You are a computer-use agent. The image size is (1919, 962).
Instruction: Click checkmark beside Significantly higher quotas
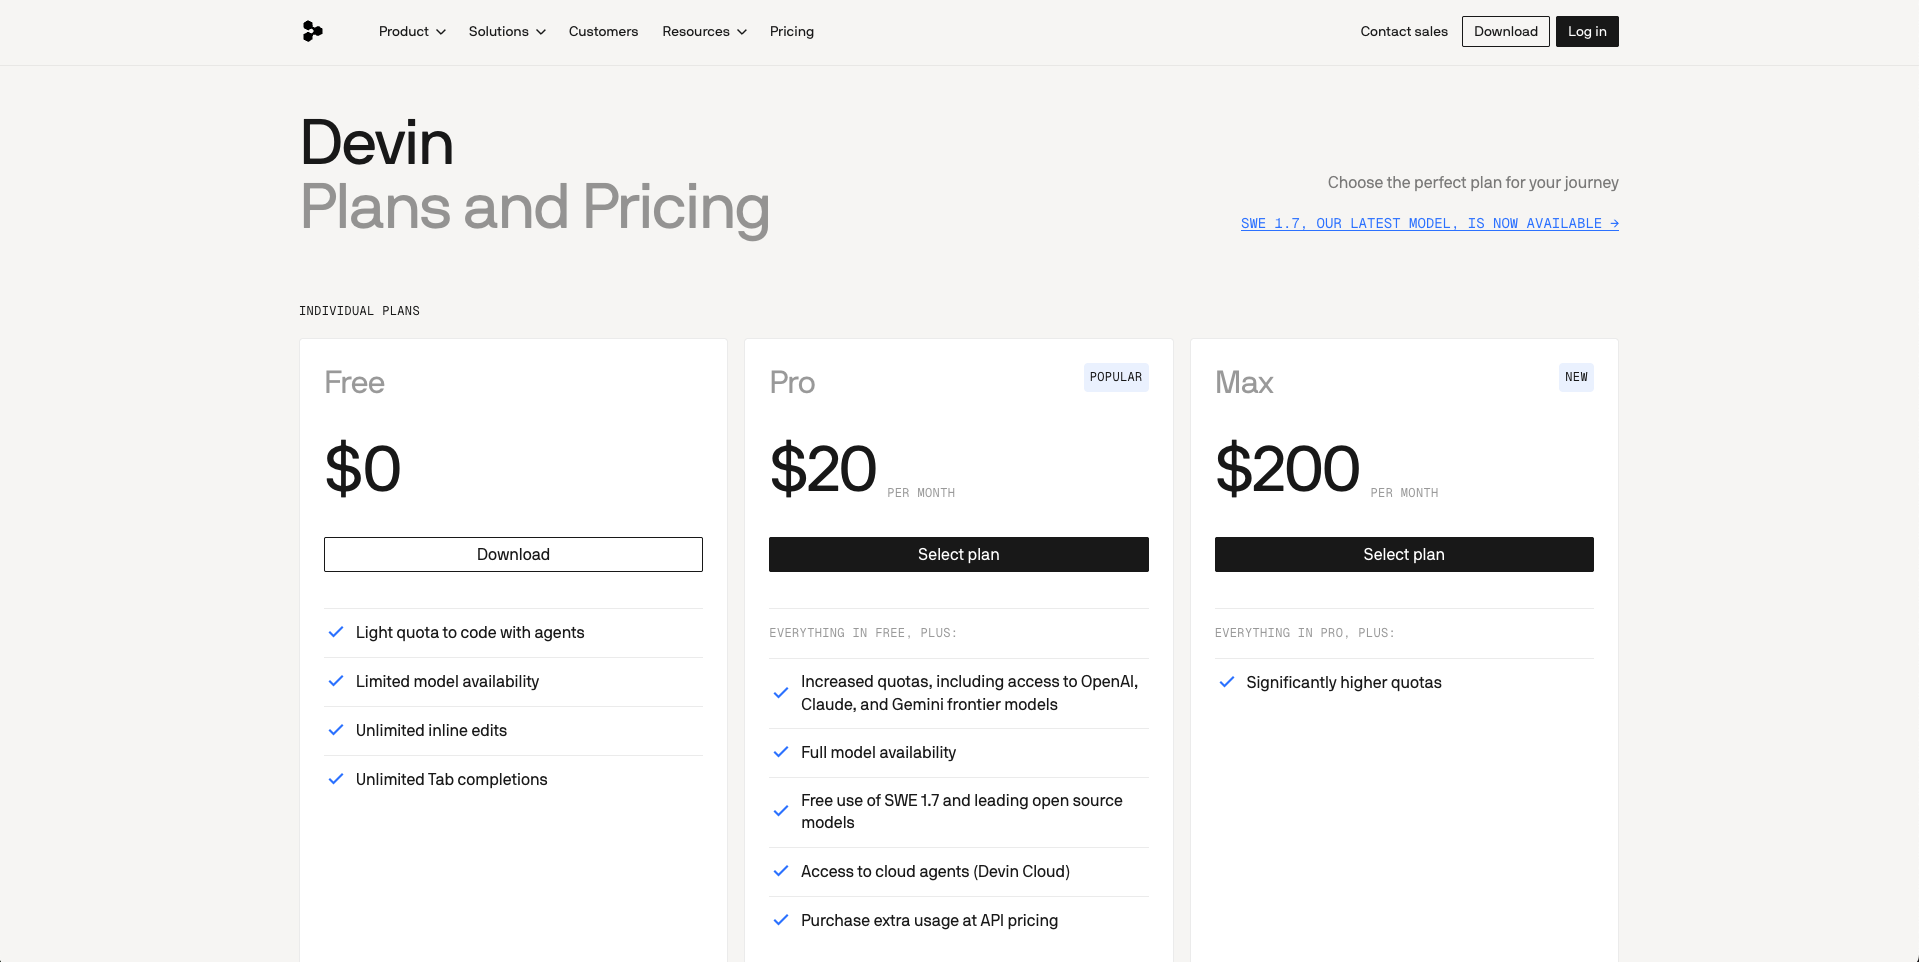click(1227, 682)
